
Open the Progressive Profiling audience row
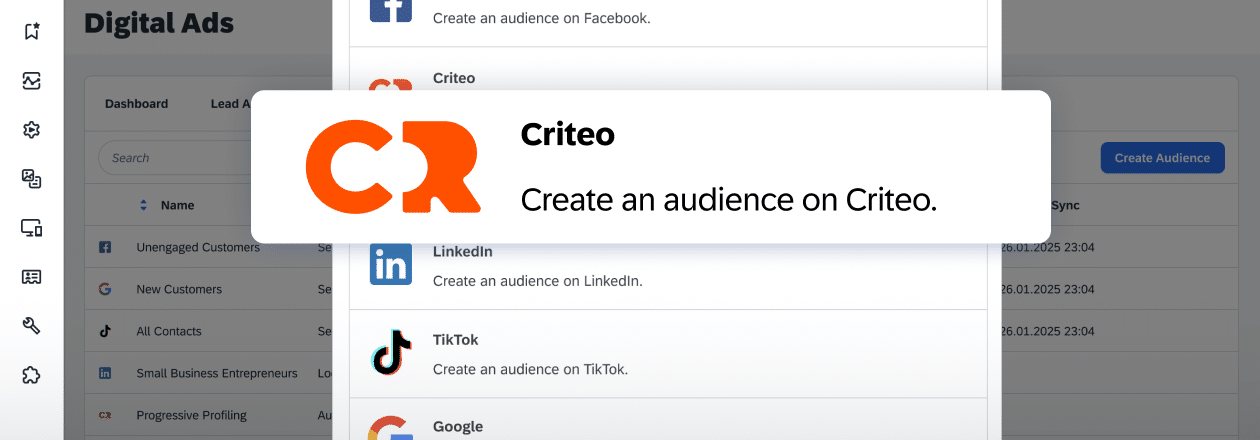coord(191,415)
